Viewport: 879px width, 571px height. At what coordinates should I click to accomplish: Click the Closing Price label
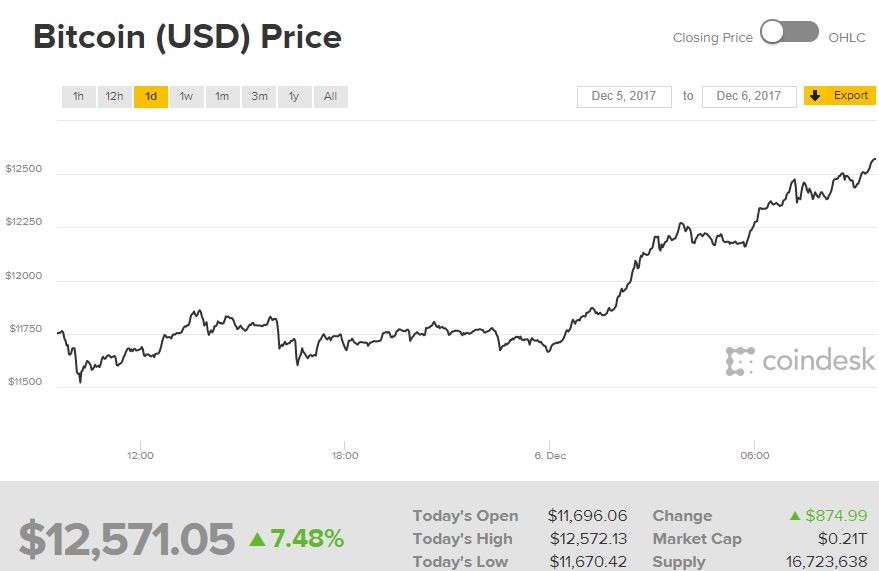click(712, 37)
